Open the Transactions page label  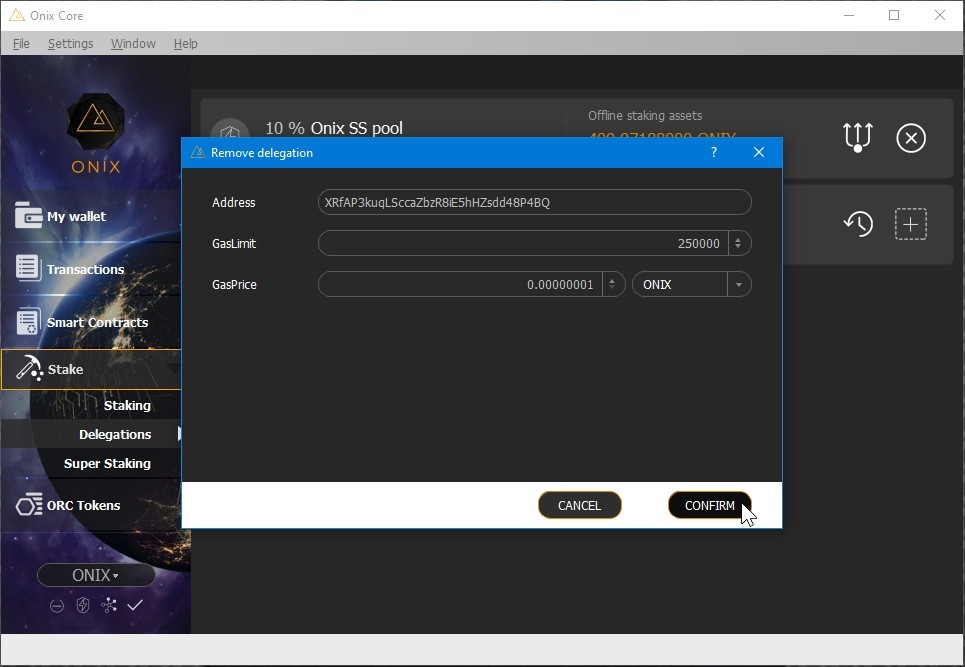click(x=86, y=269)
